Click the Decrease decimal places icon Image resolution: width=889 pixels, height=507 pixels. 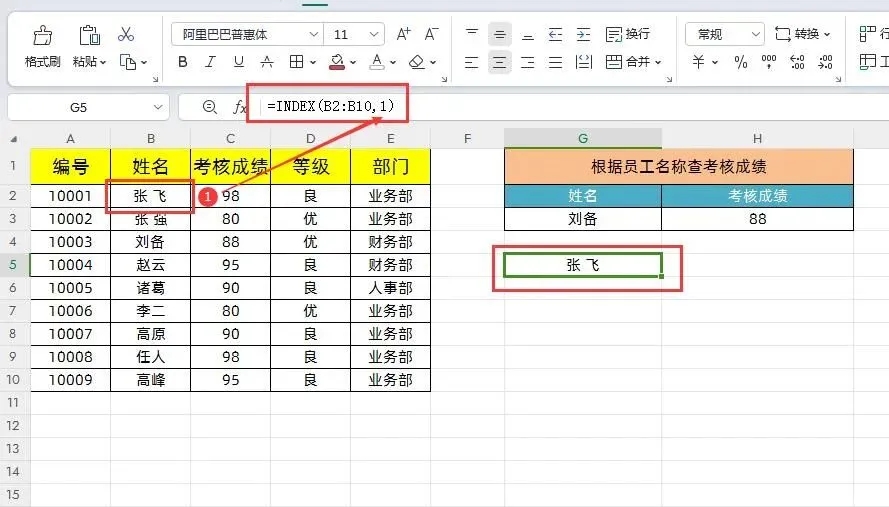coord(826,62)
